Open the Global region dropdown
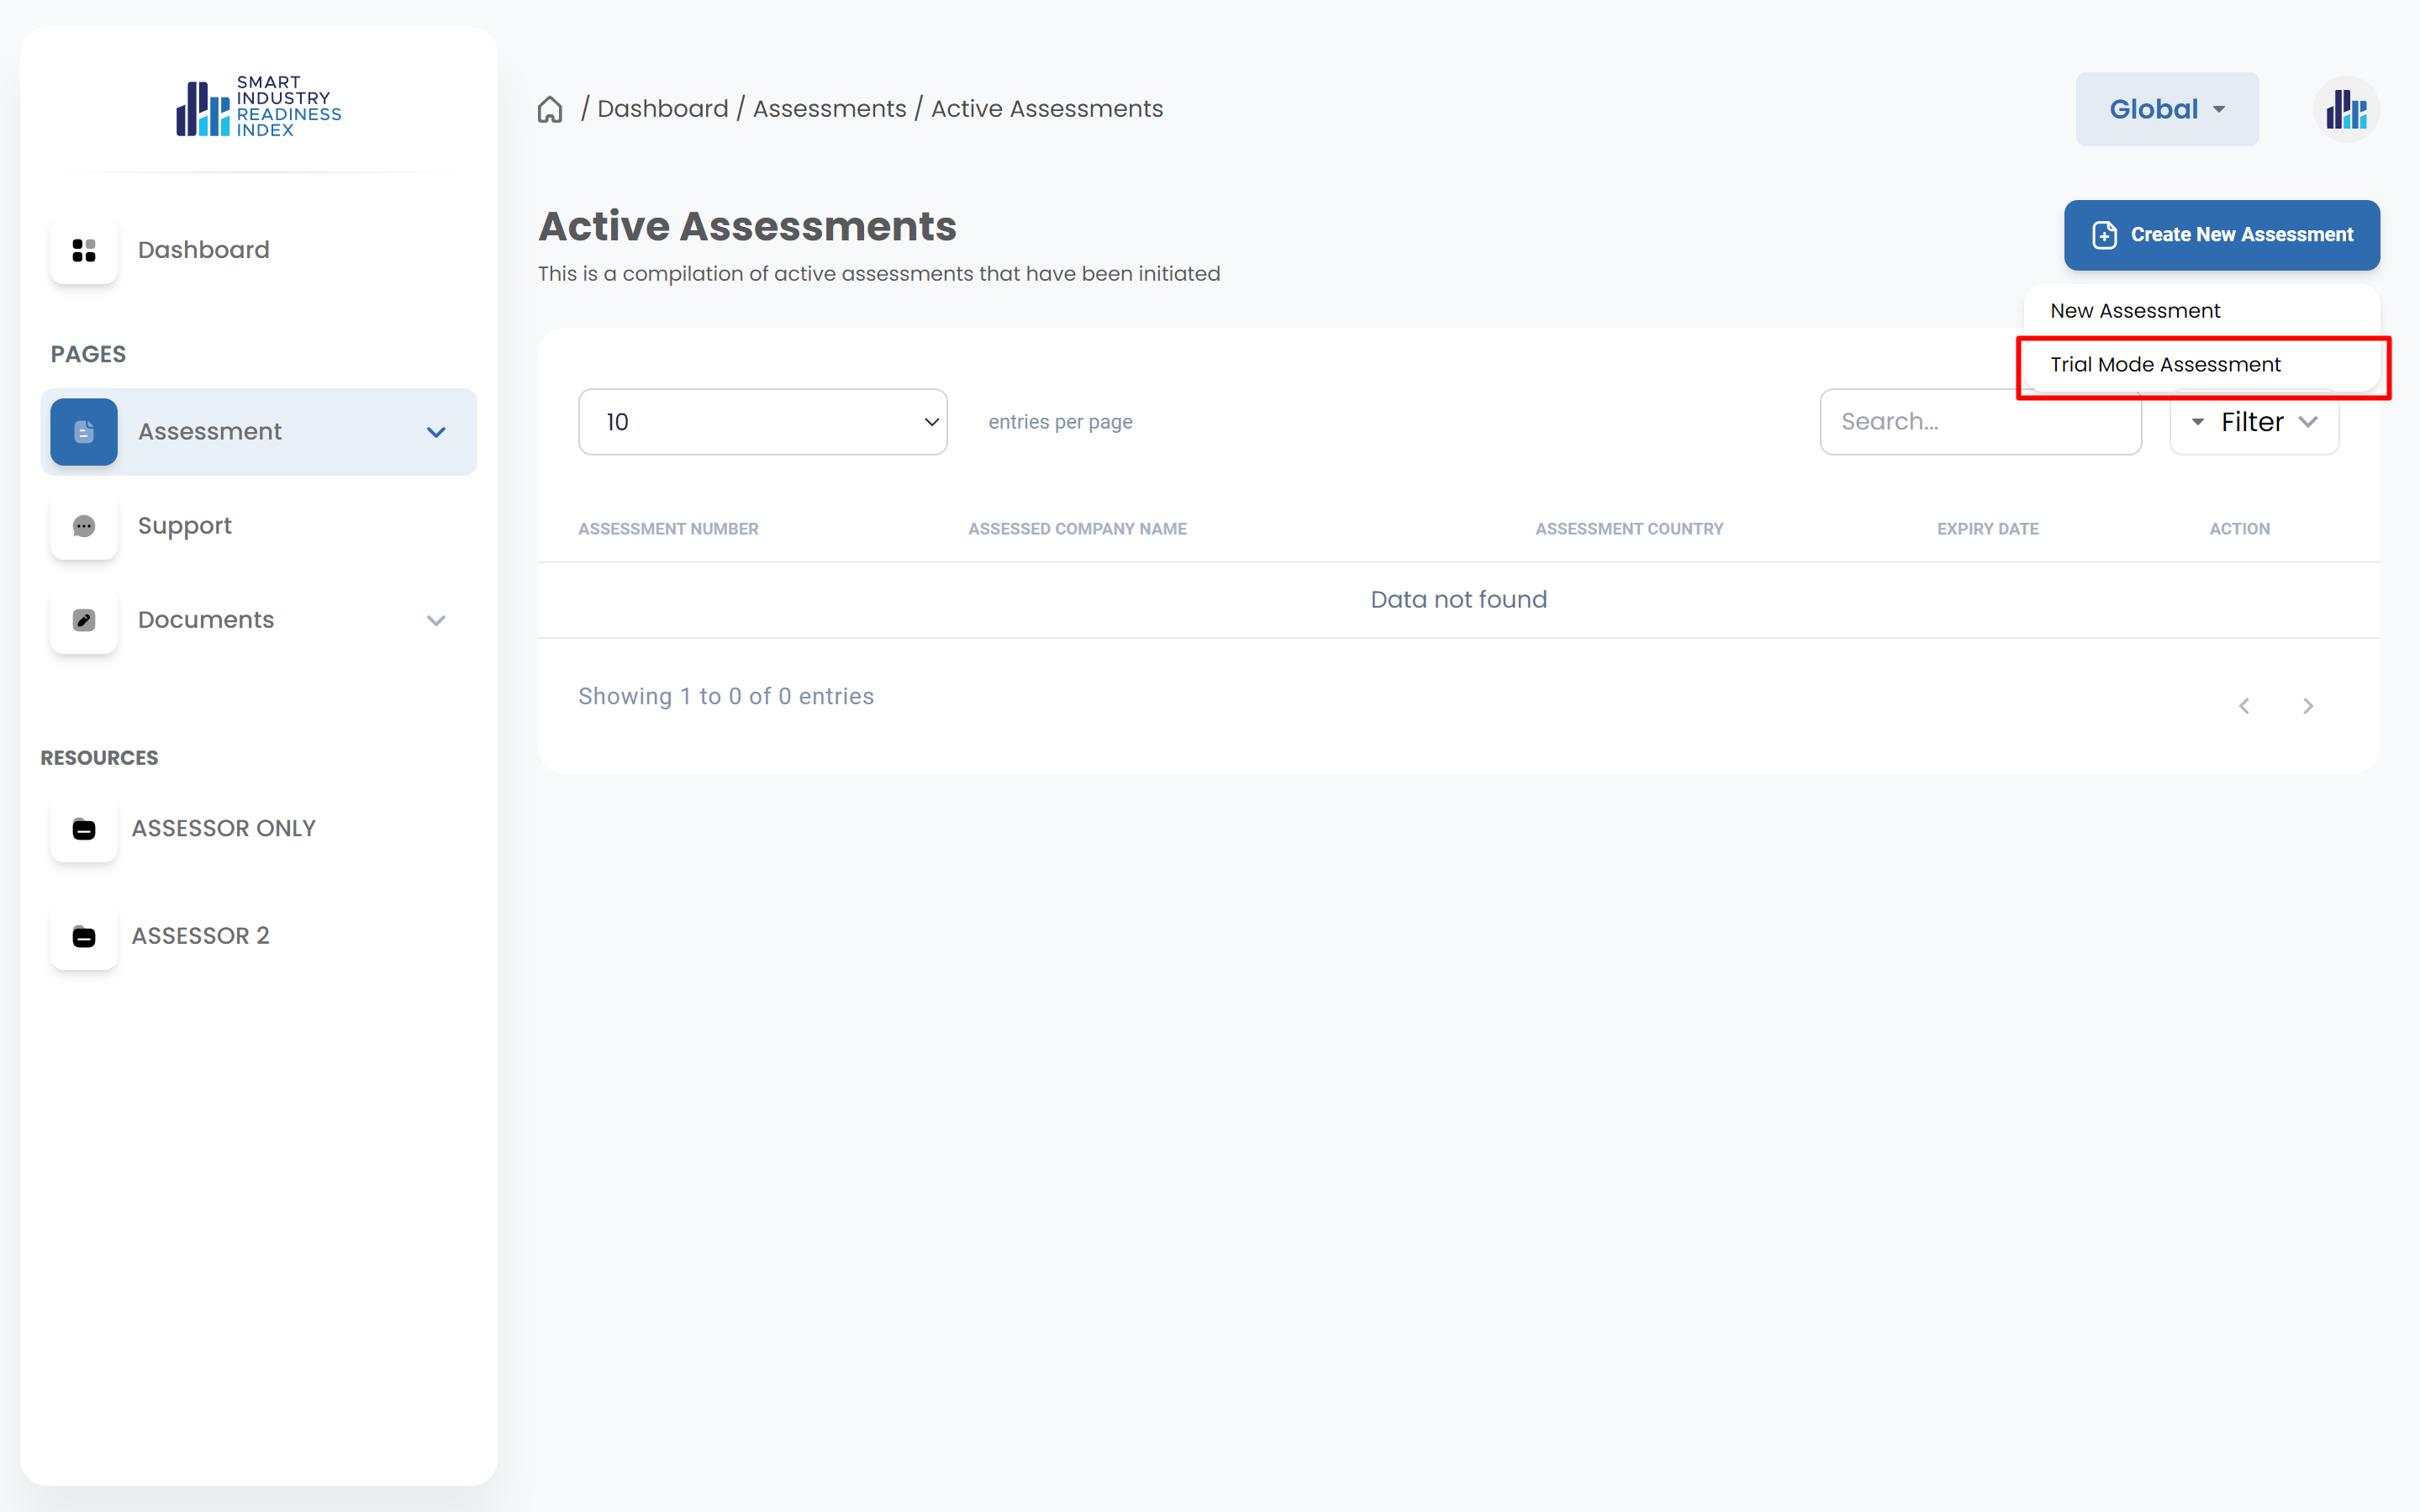This screenshot has width=2420, height=1512. click(2166, 109)
